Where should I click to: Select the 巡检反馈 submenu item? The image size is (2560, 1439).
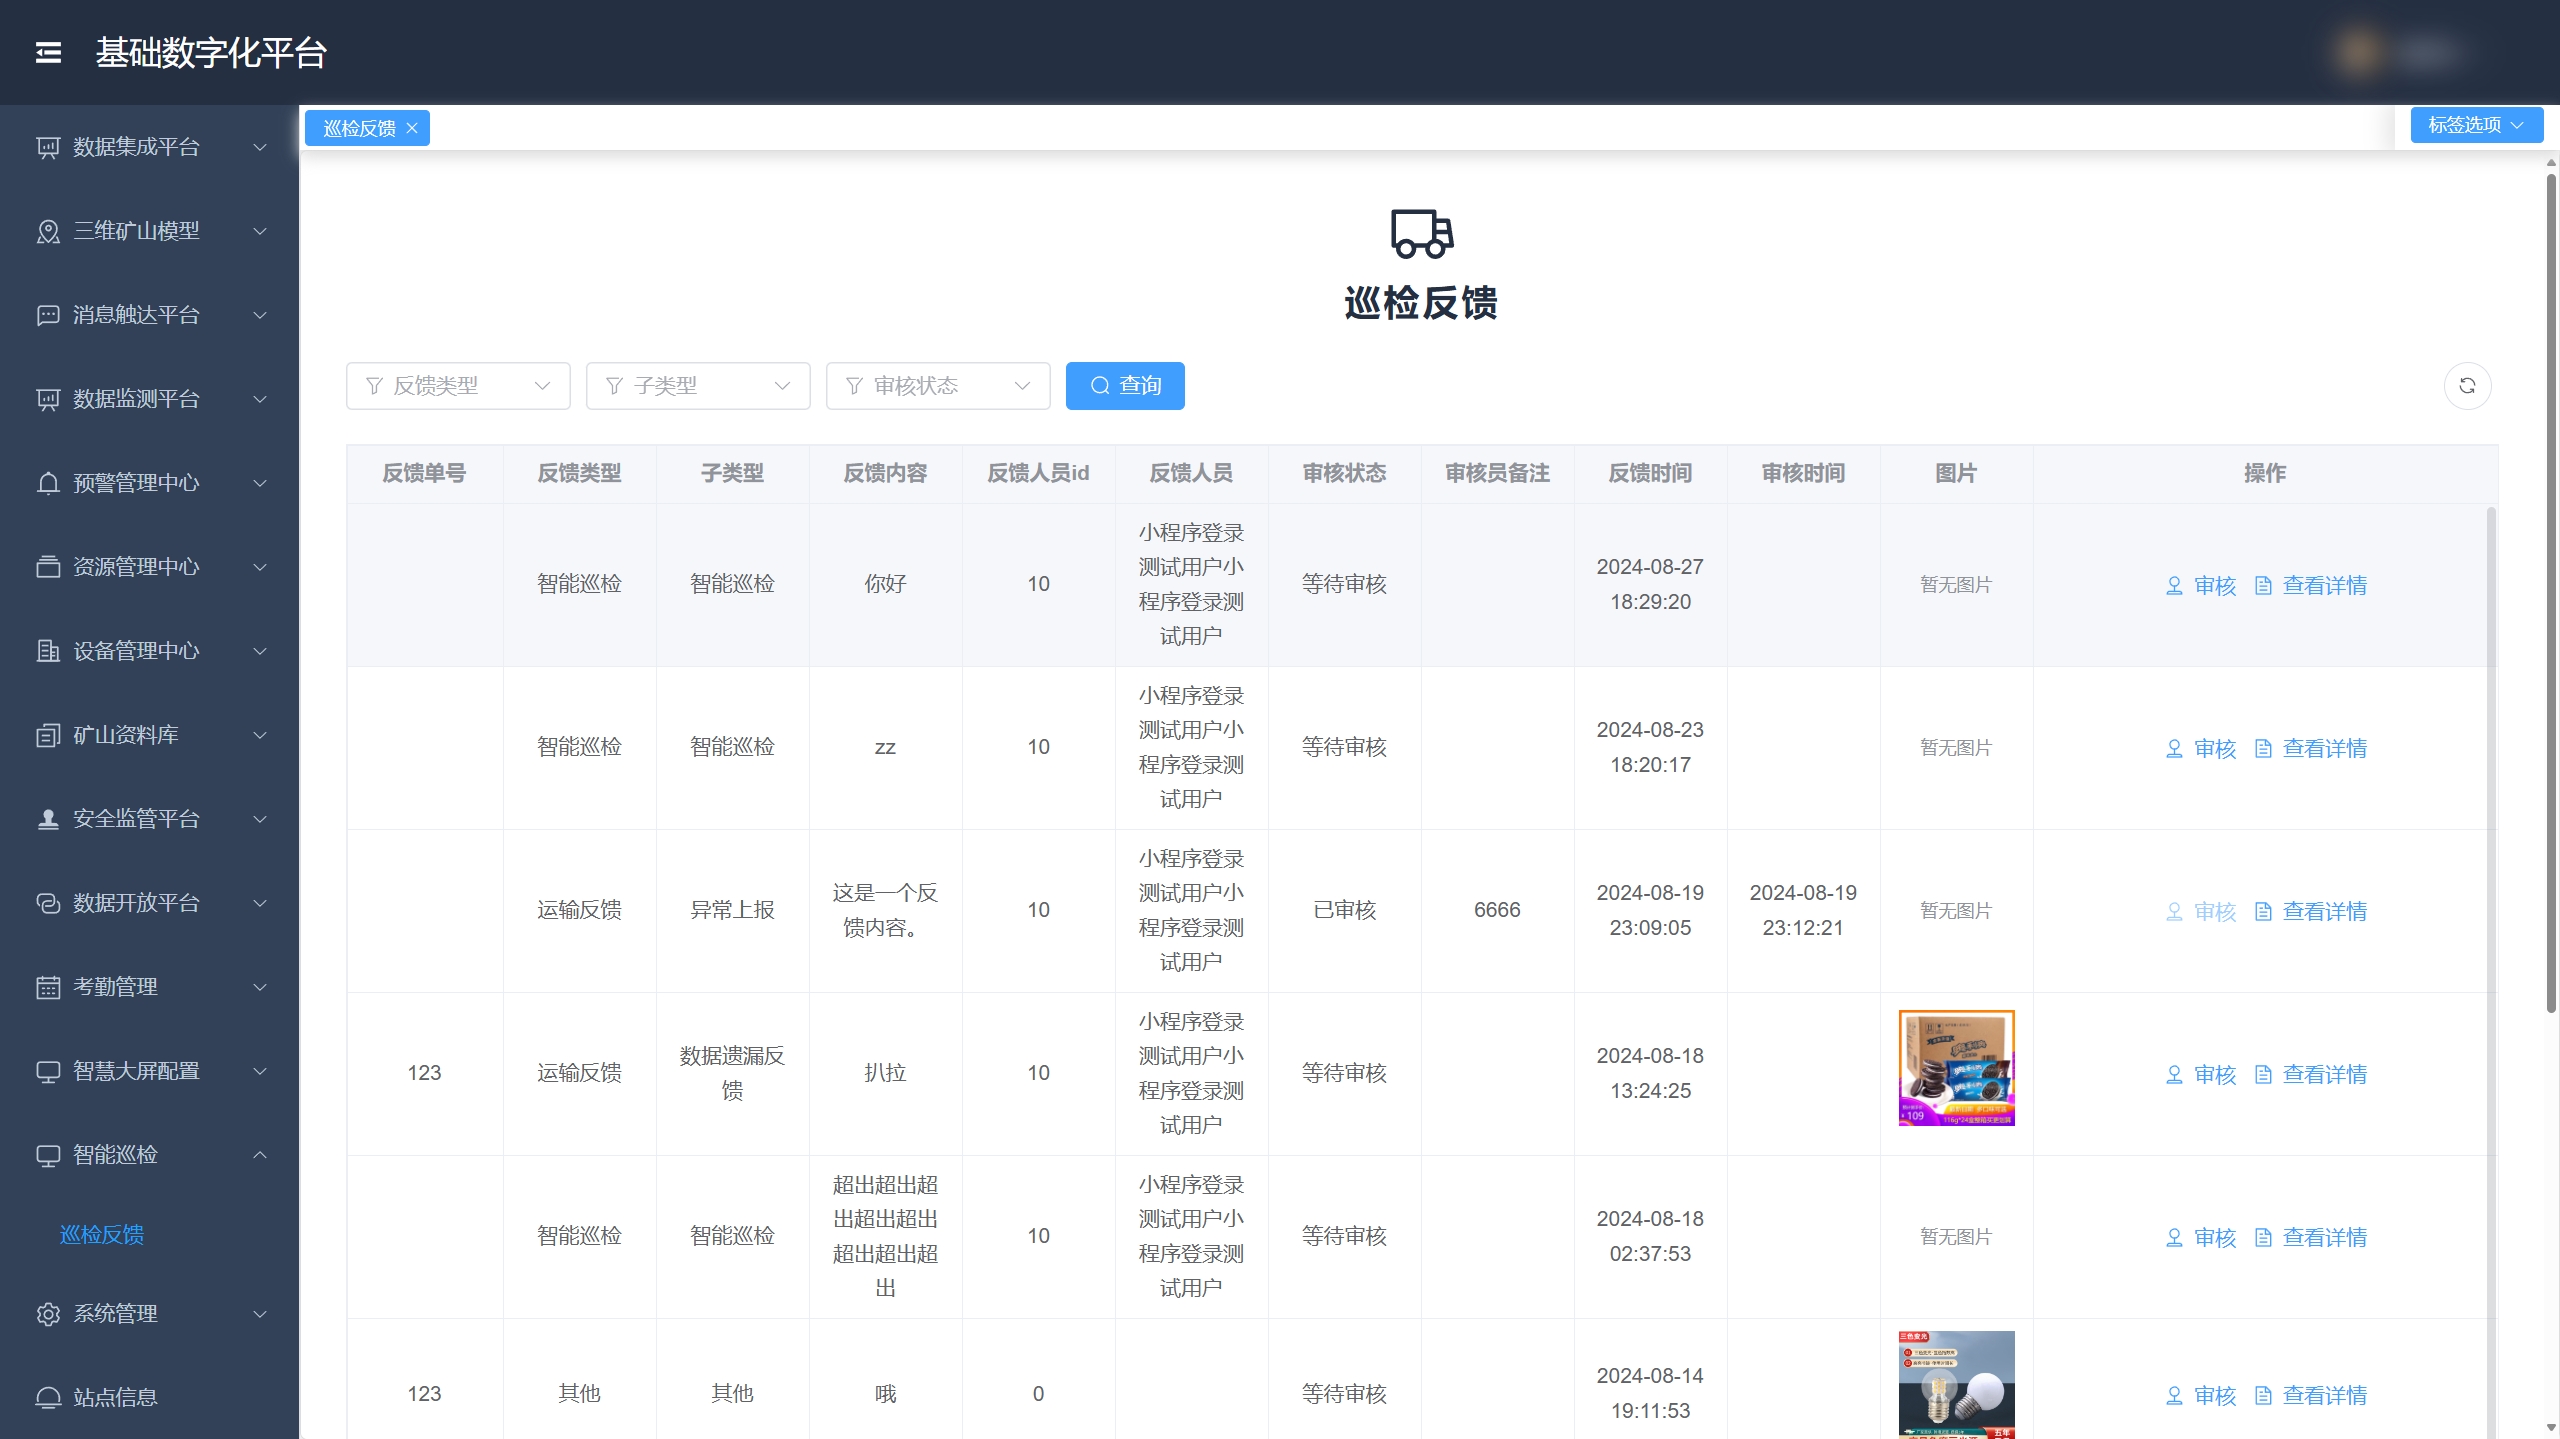(102, 1235)
